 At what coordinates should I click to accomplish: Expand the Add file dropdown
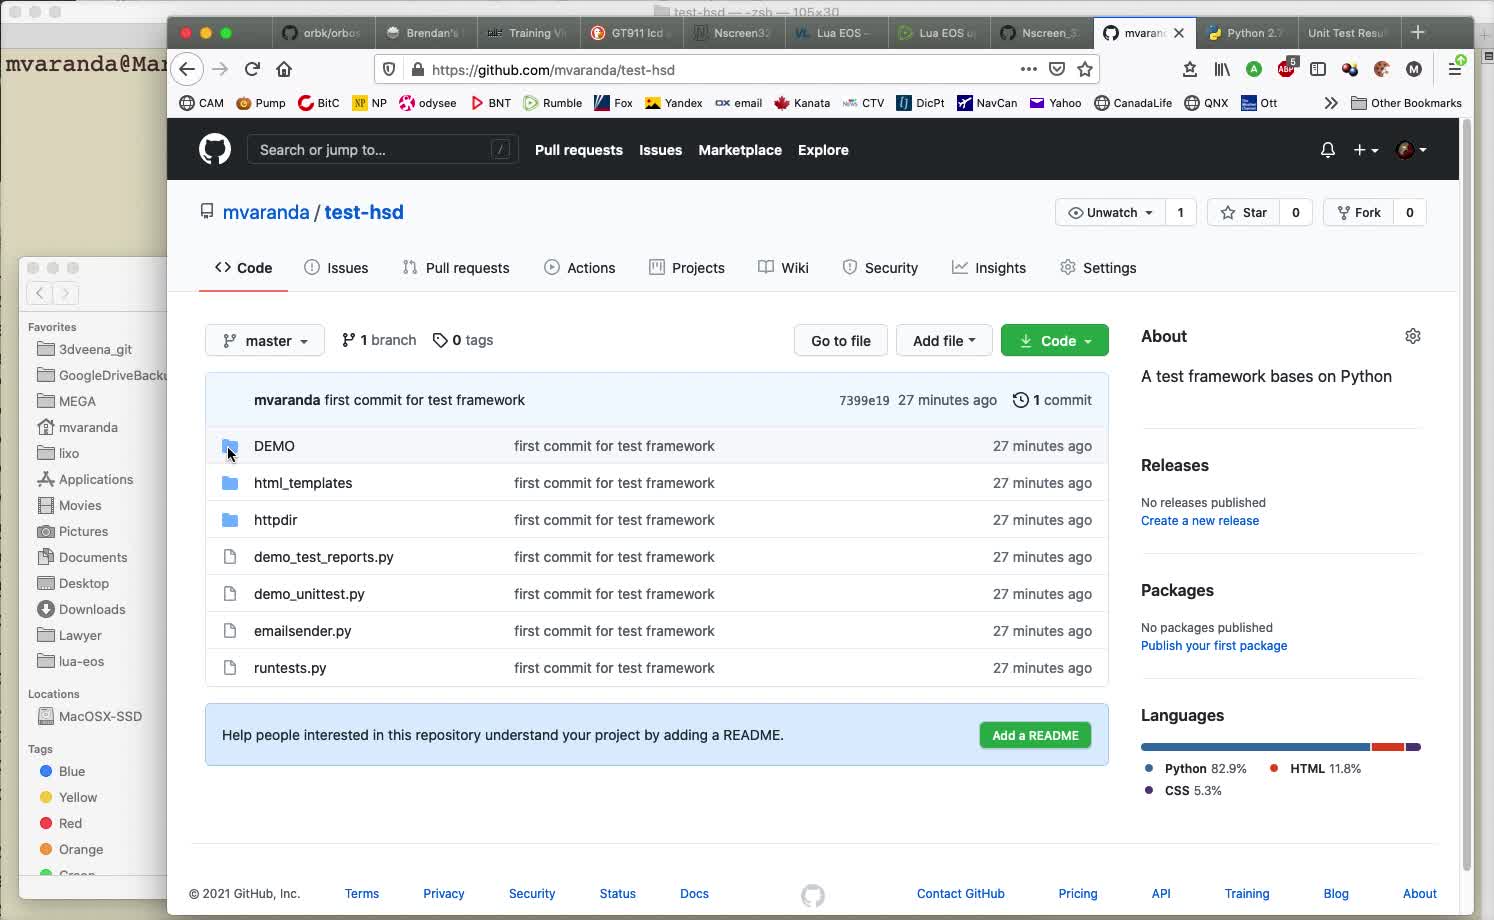tap(943, 340)
